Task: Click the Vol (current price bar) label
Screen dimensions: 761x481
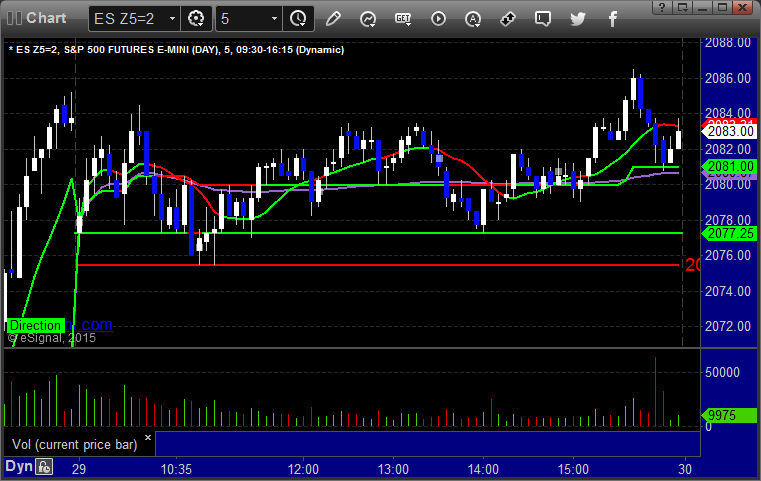Action: [75, 445]
